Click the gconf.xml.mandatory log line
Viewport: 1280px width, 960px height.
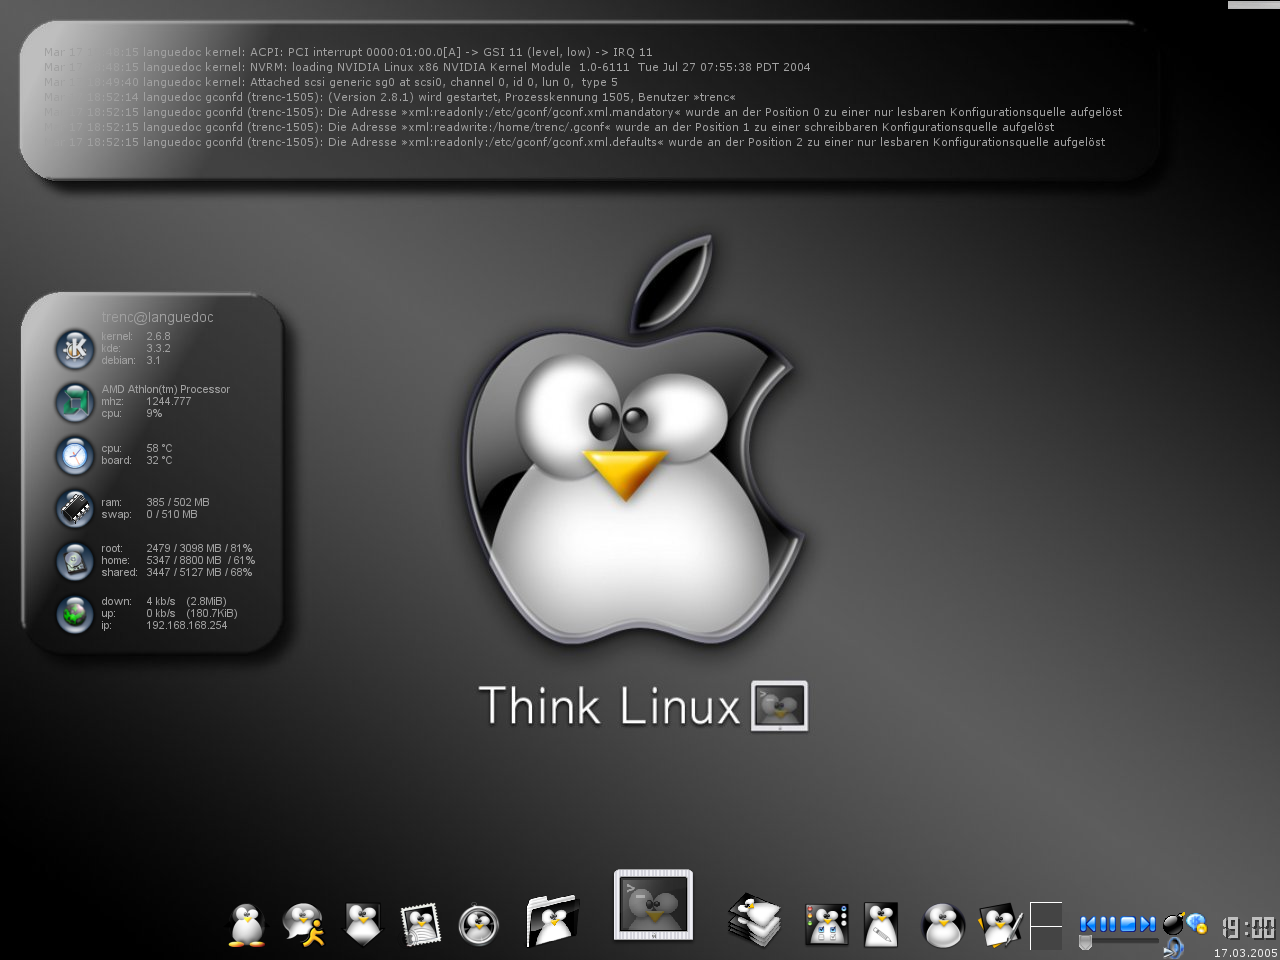tap(583, 112)
